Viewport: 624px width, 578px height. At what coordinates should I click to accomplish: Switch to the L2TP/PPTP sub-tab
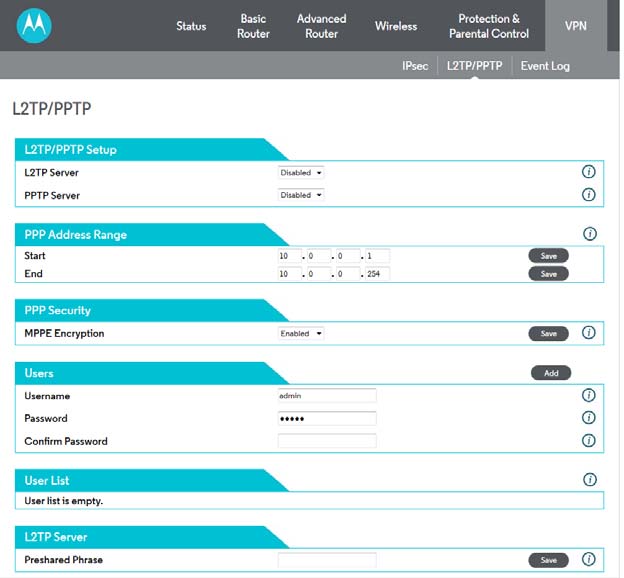click(474, 66)
